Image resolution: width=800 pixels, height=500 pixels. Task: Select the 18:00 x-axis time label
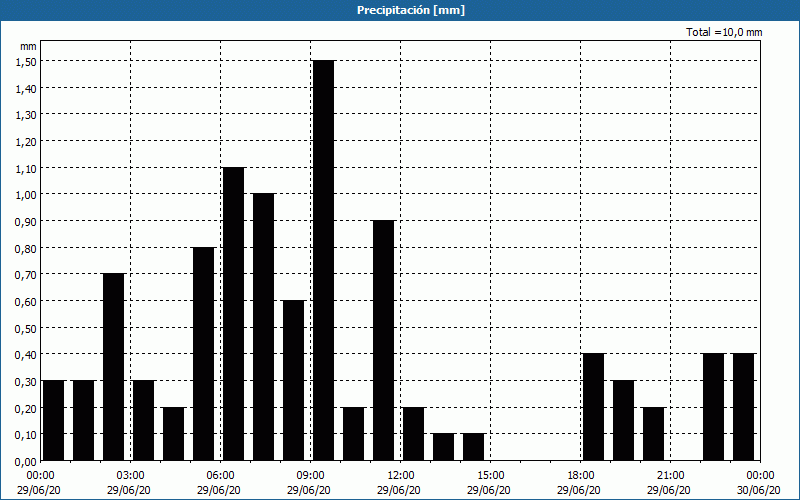[581, 476]
